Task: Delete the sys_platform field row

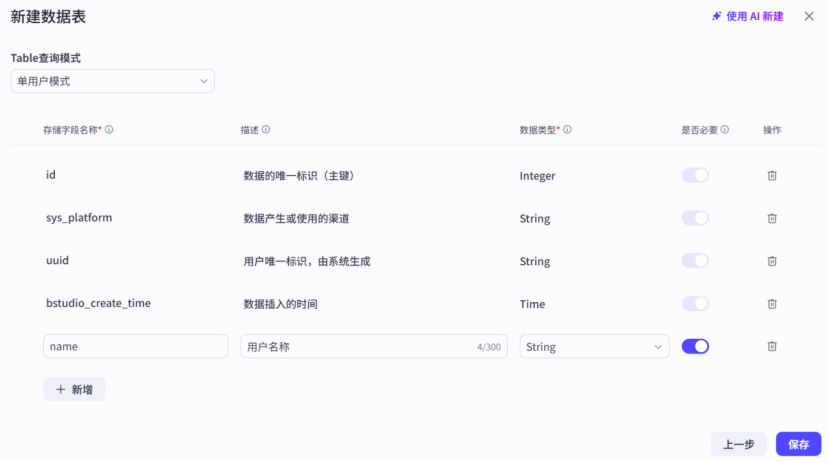Action: click(771, 218)
